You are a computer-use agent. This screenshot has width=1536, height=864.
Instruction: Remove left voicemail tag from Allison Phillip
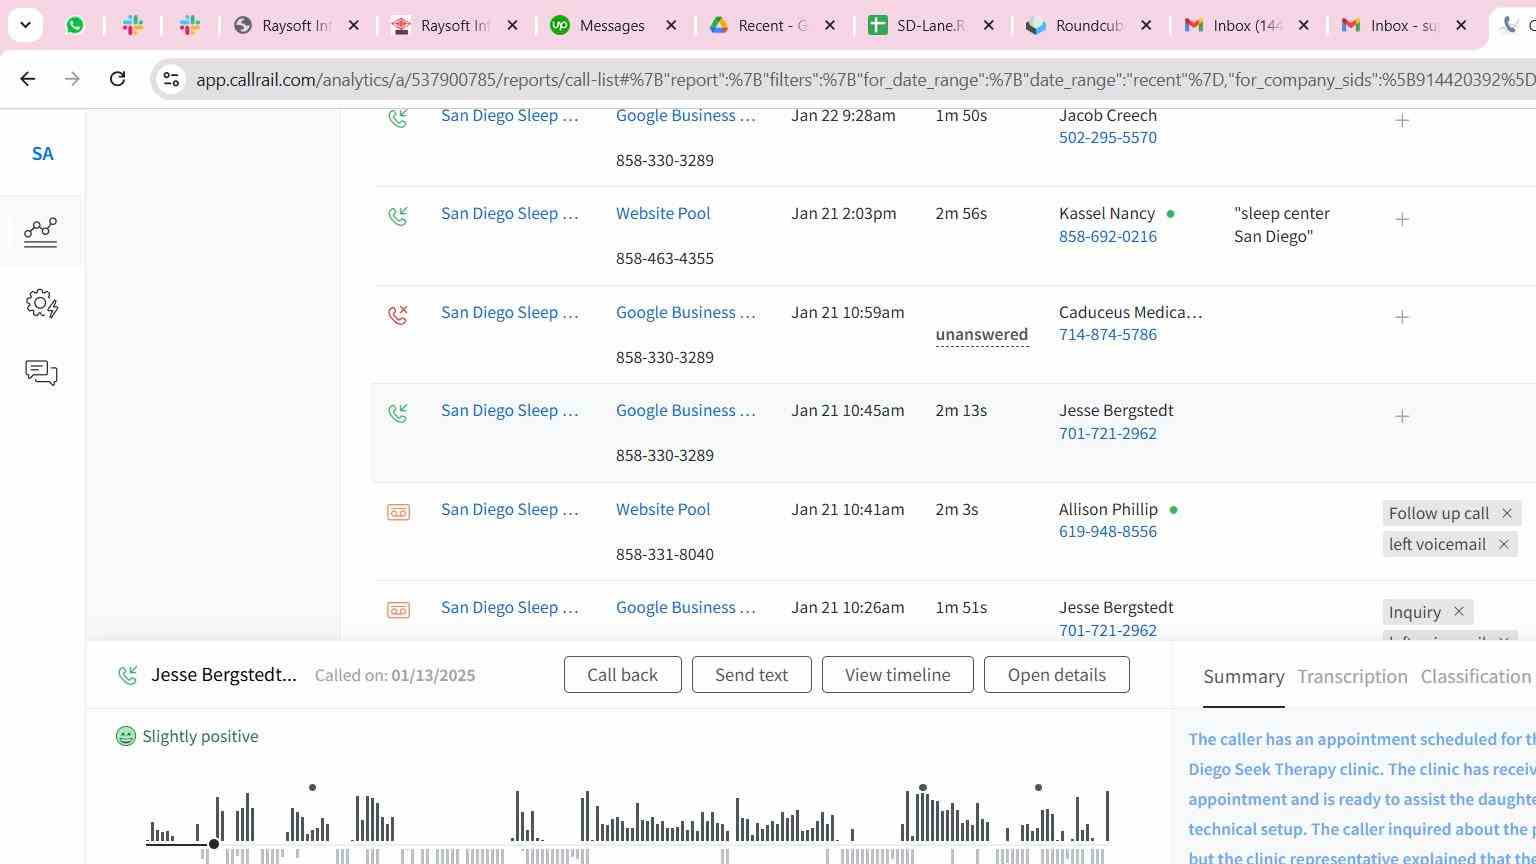(x=1503, y=544)
